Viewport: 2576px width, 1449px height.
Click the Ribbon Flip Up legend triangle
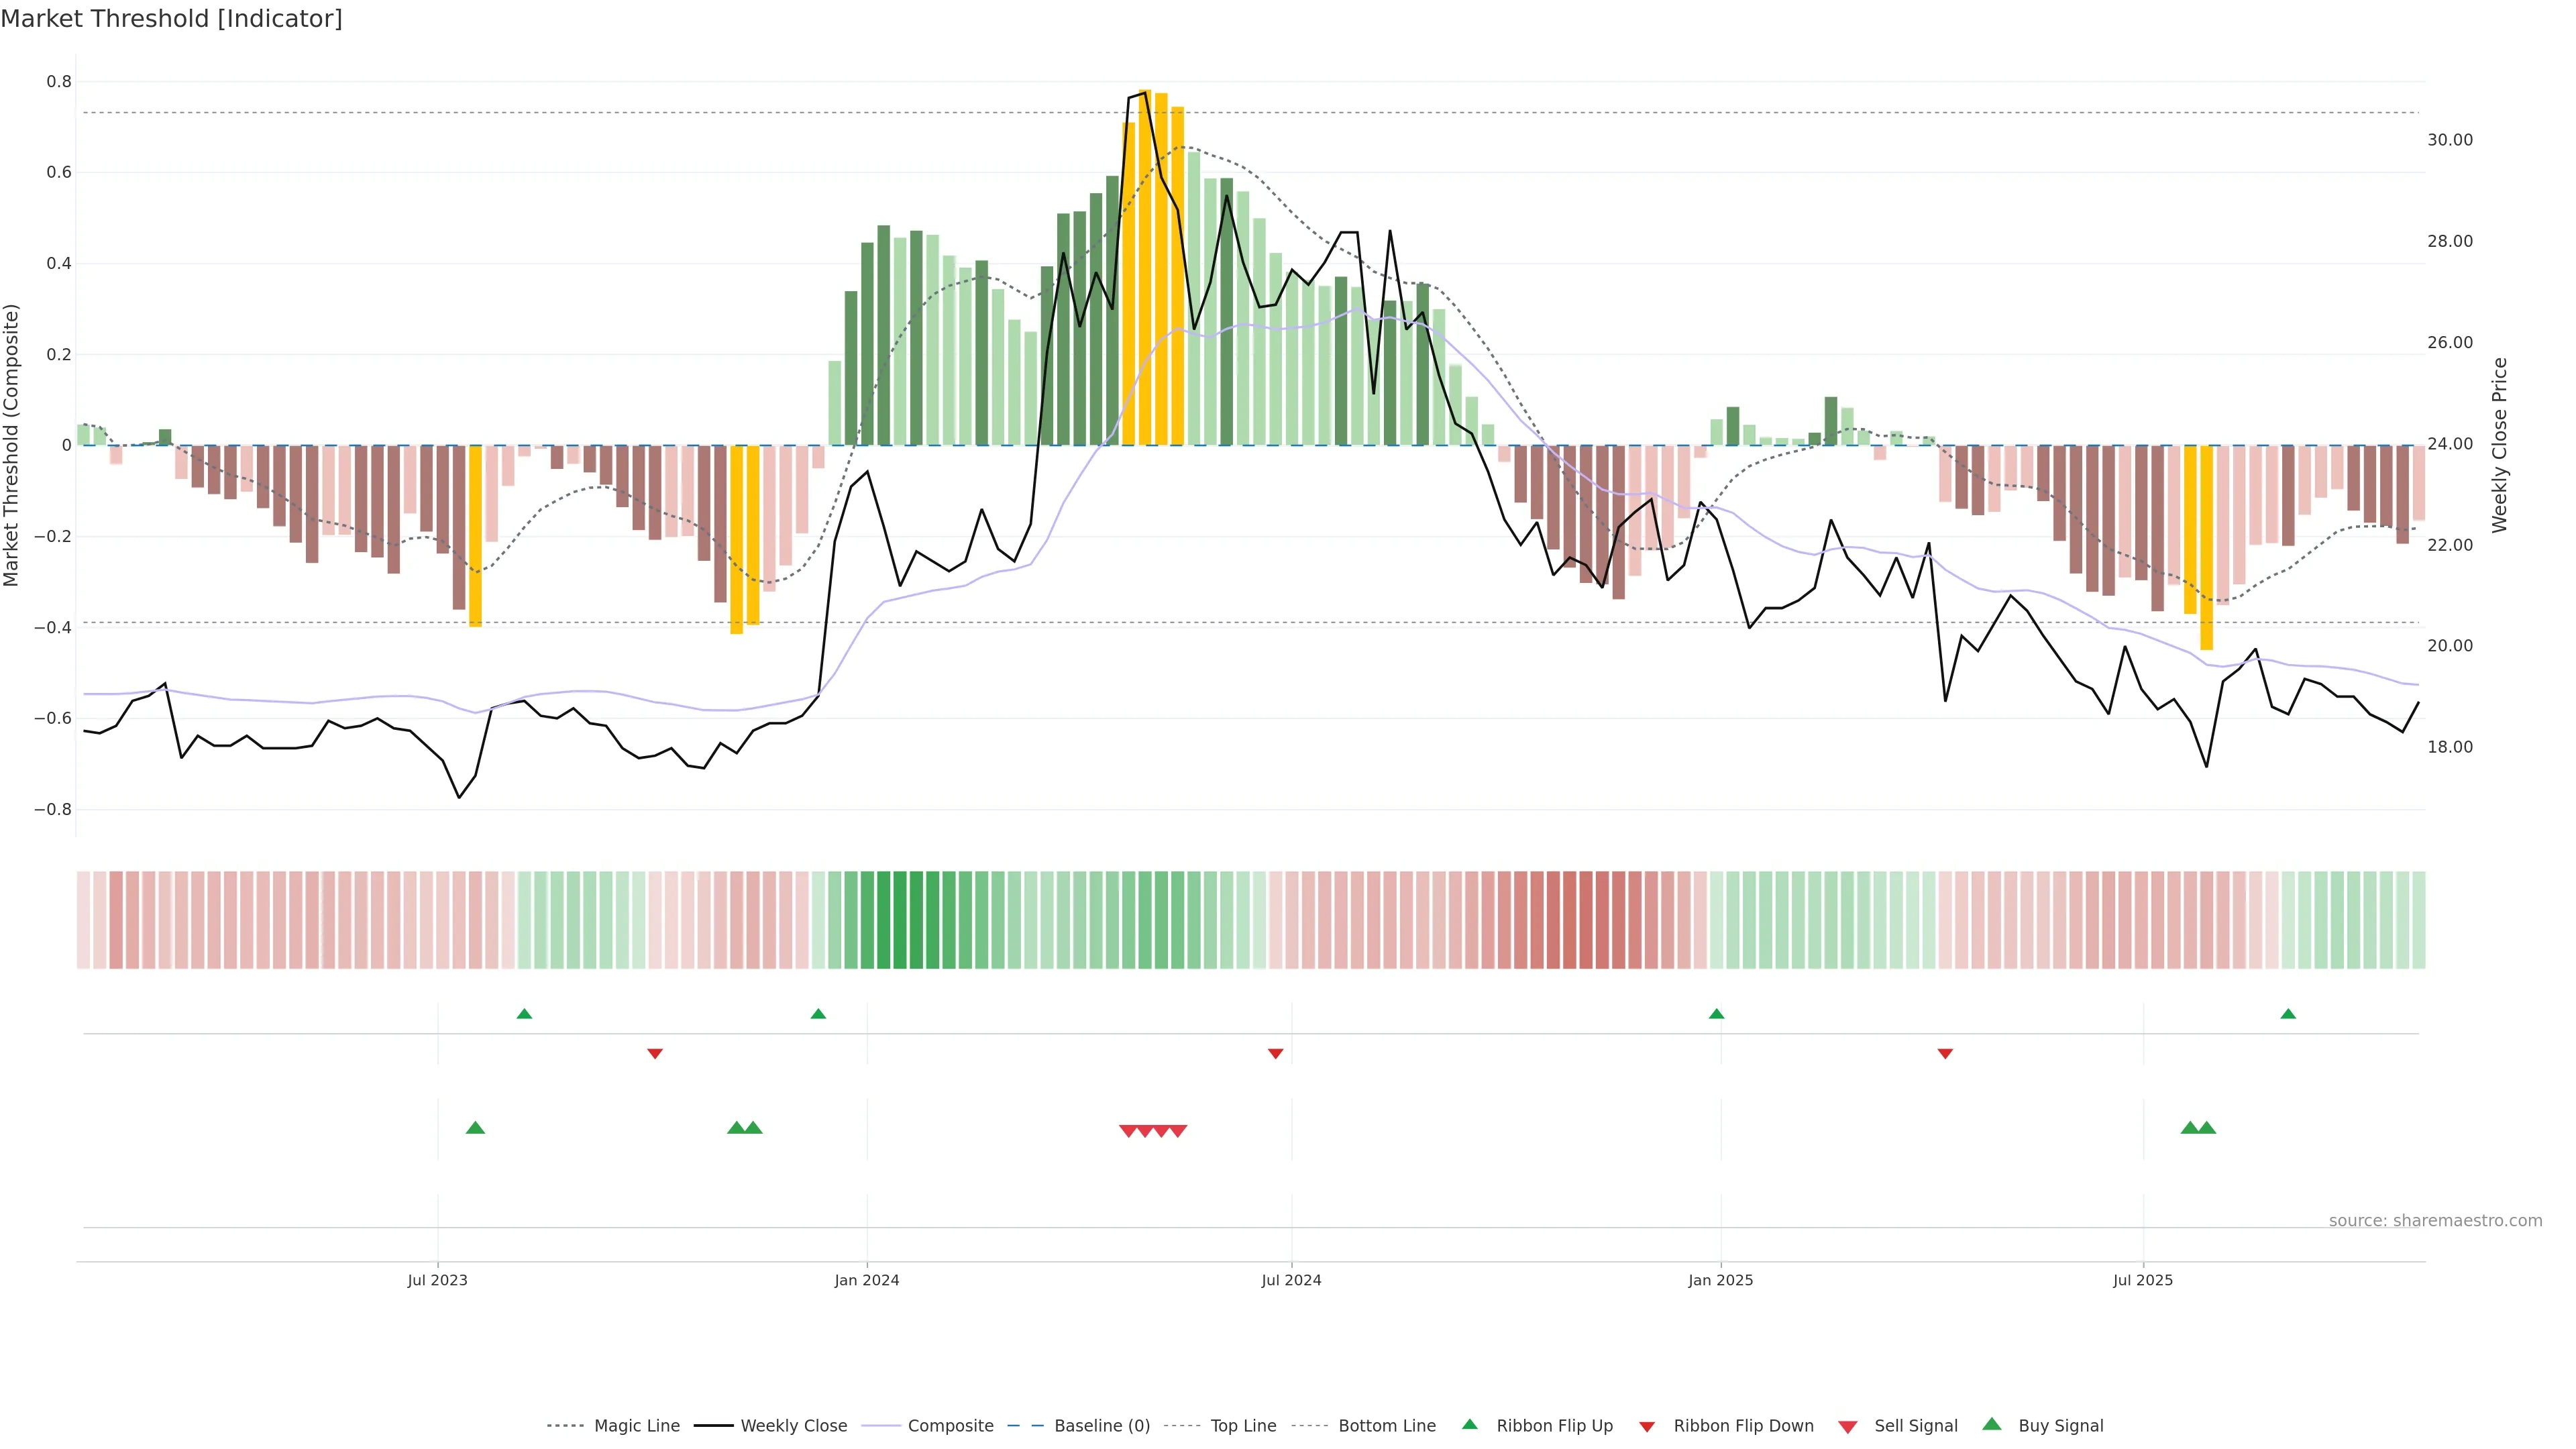(x=1469, y=1424)
